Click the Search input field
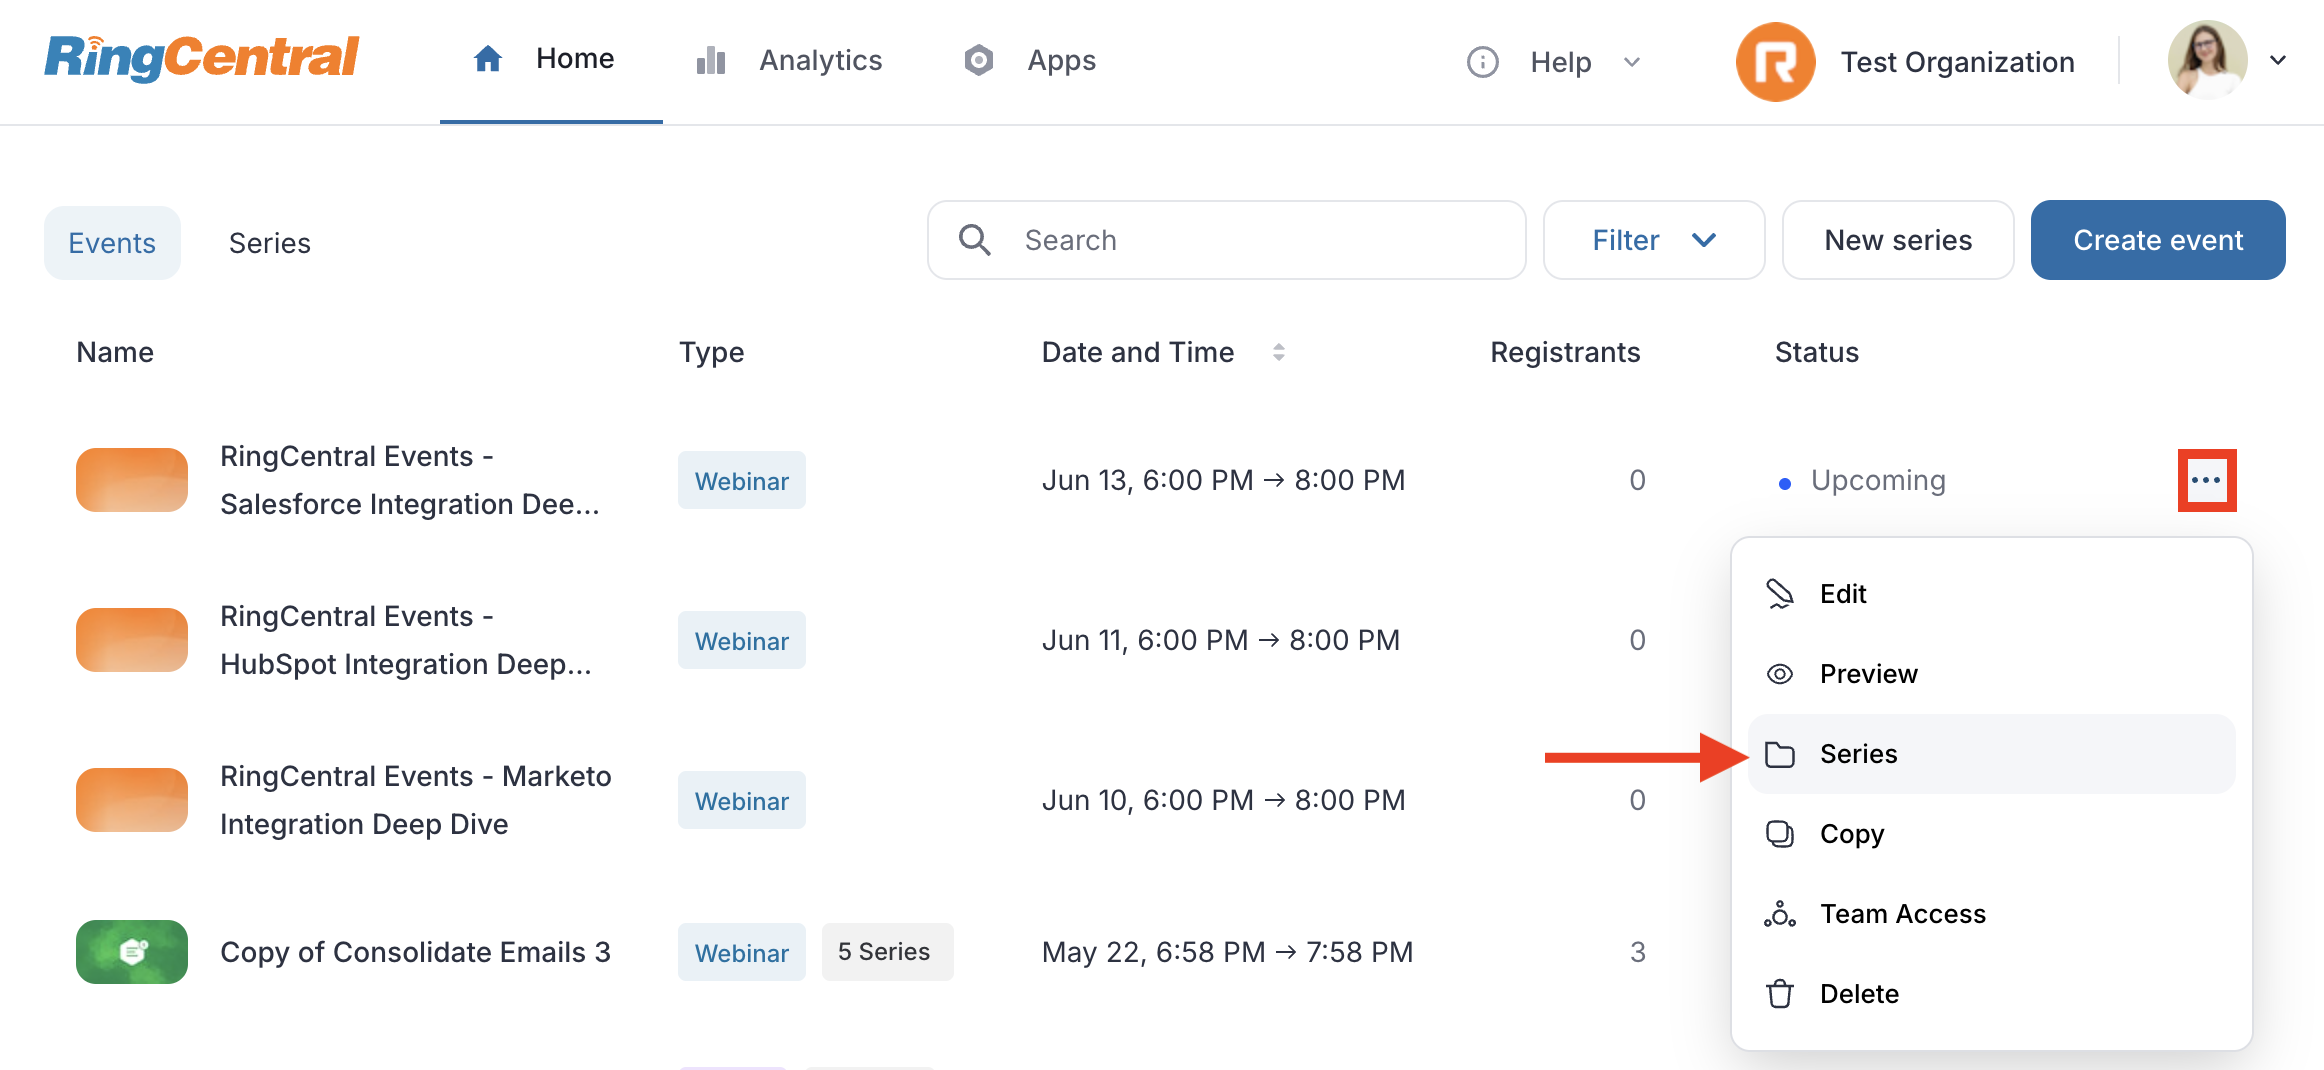 click(x=1226, y=240)
